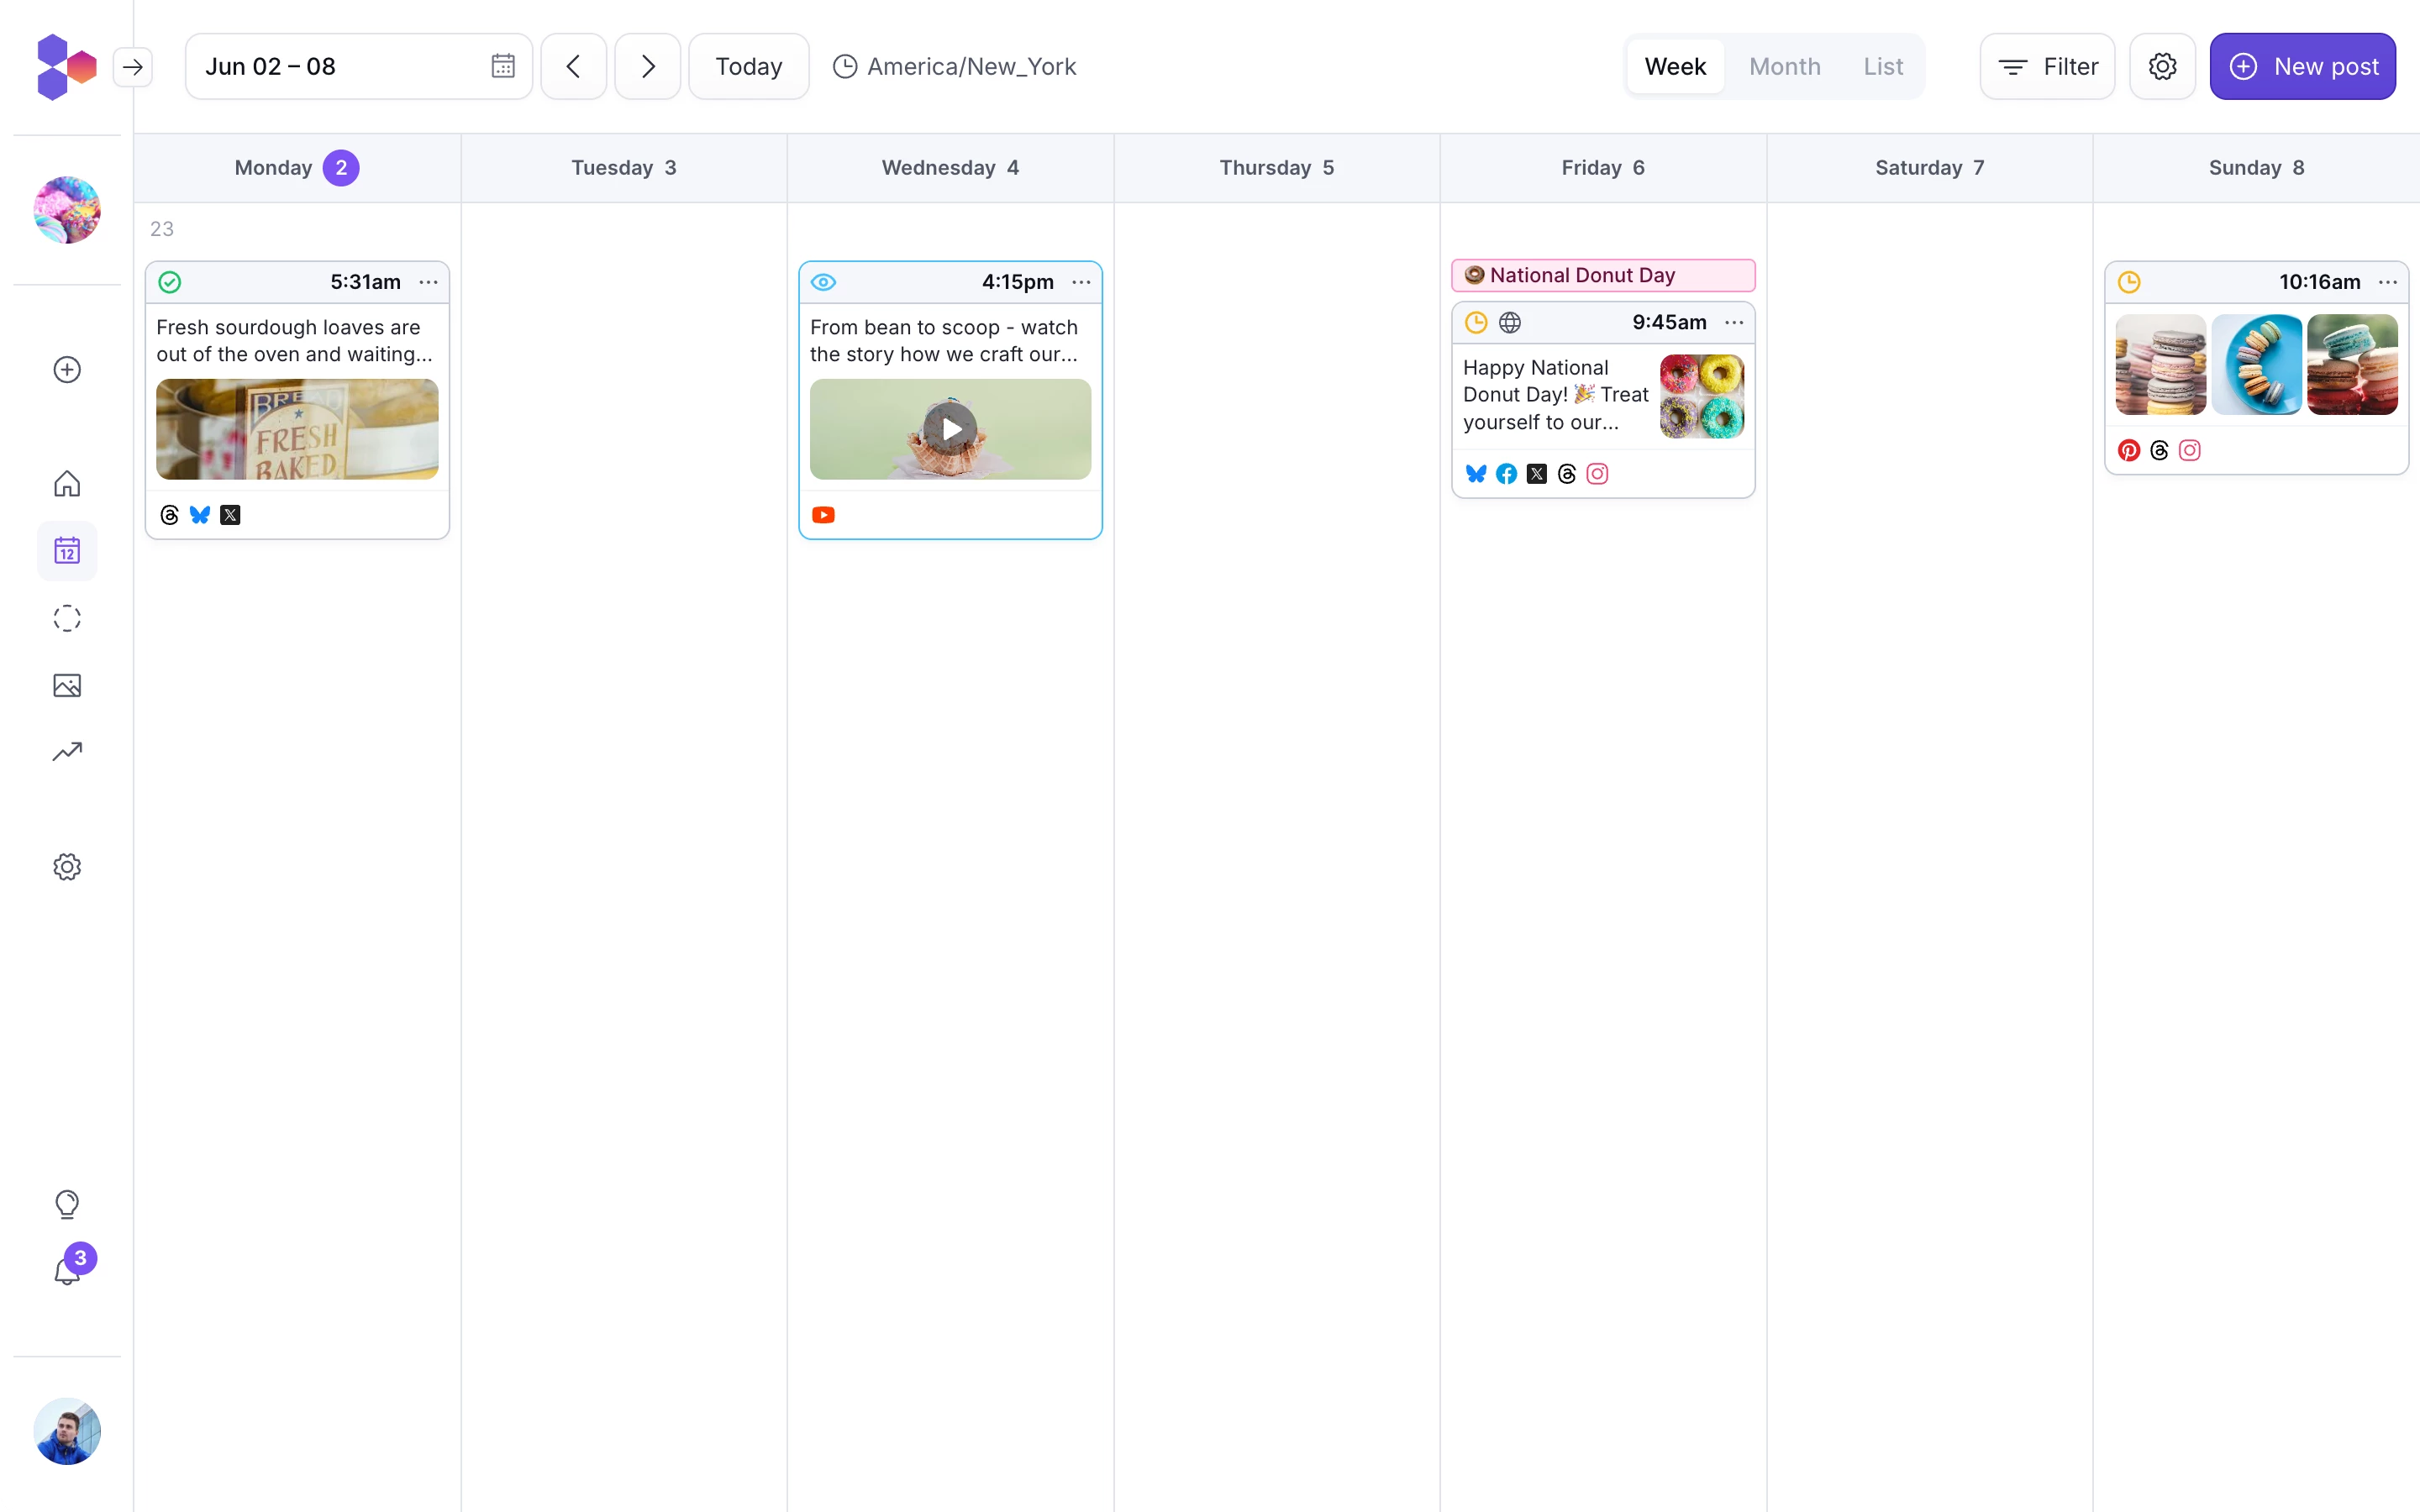Click the preview eye on Wednesday's post

point(823,282)
